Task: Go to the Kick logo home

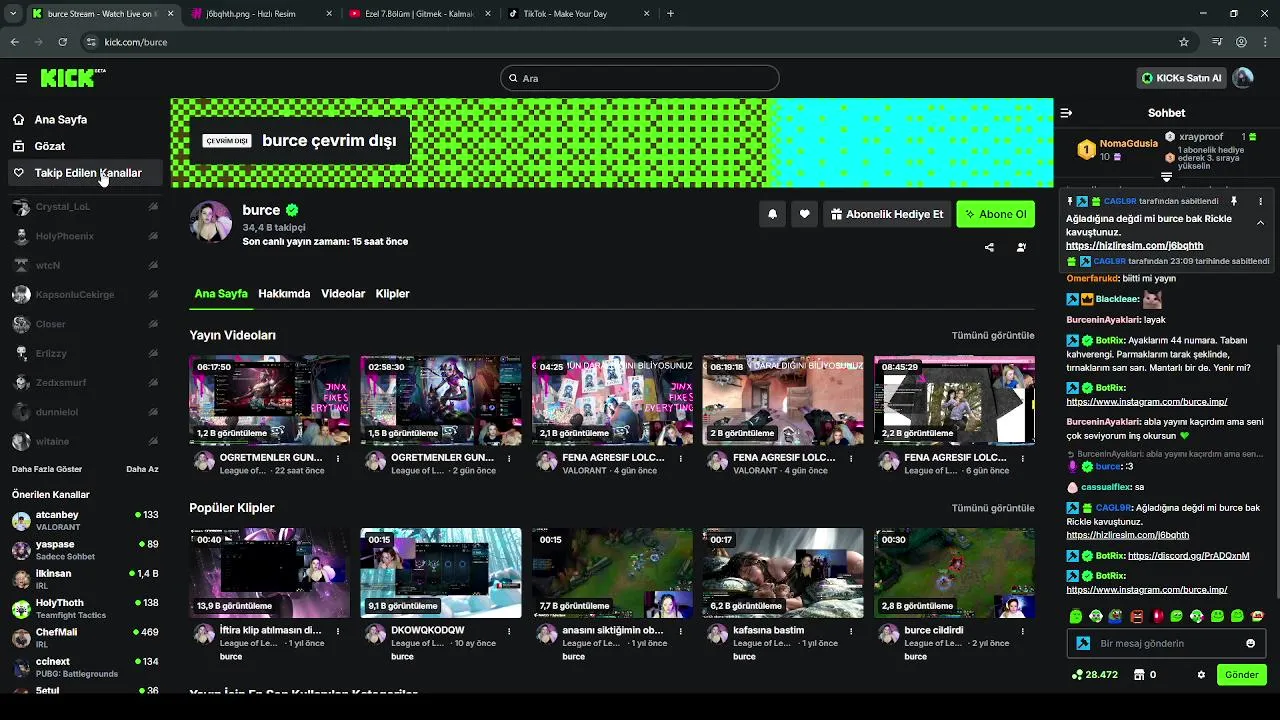Action: coord(72,77)
